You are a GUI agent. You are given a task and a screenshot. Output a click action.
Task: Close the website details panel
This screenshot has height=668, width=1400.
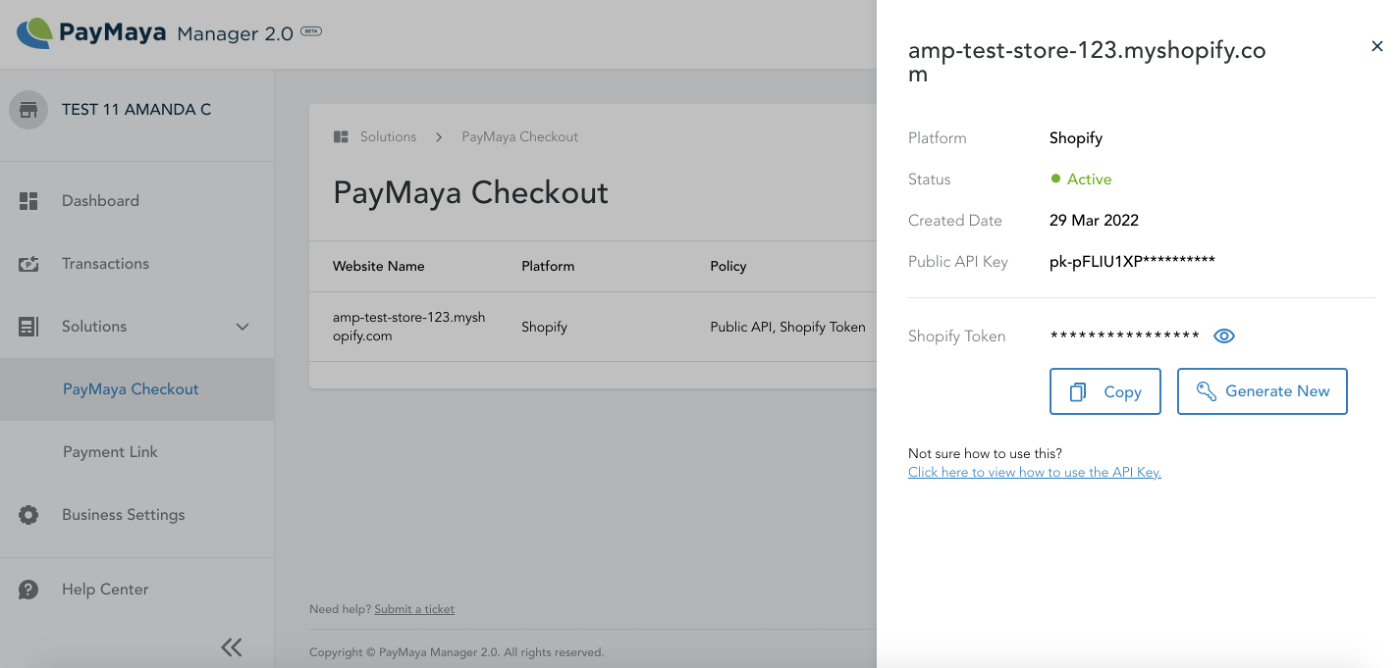click(1377, 46)
